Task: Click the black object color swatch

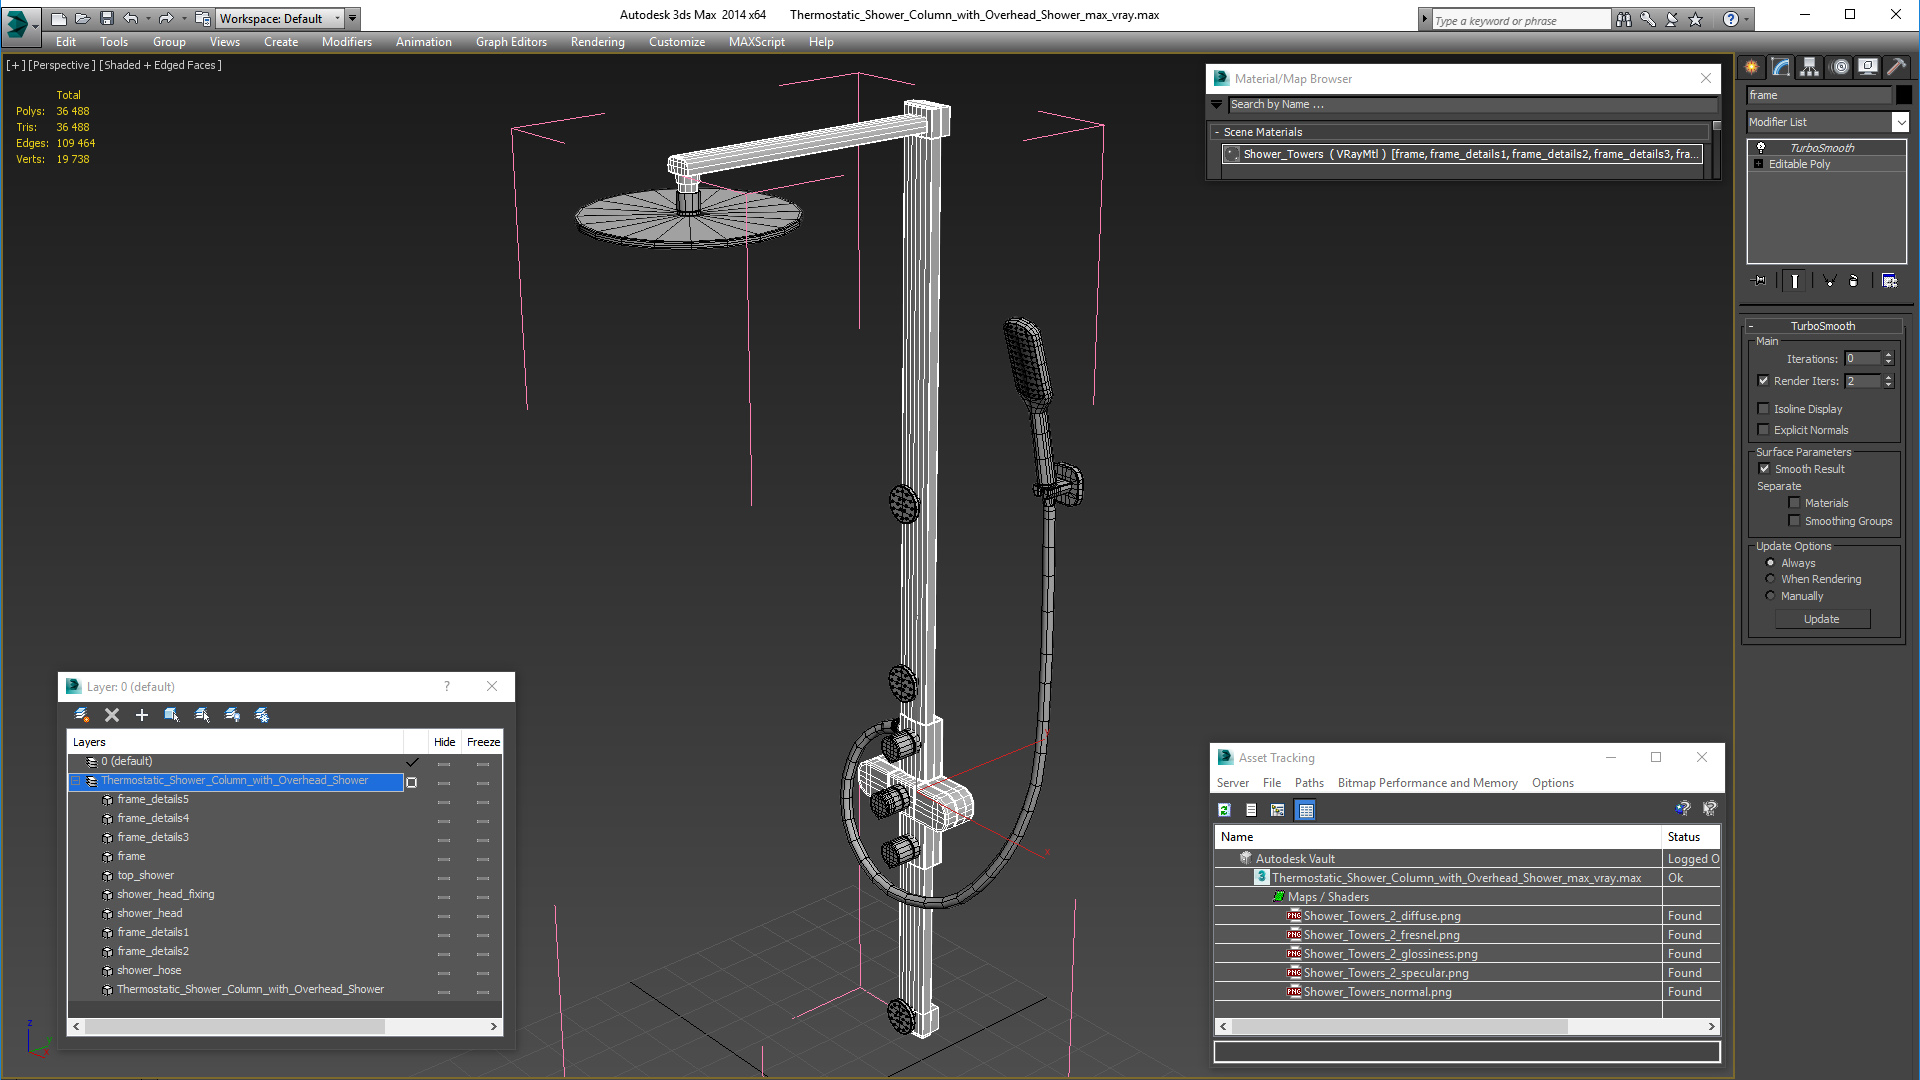Action: [x=1904, y=95]
